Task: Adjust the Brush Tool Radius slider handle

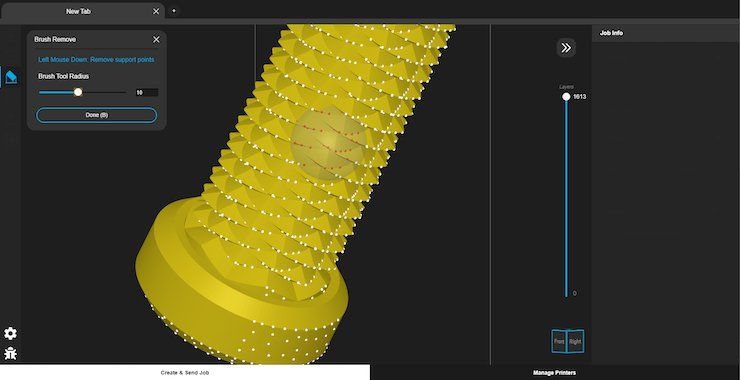Action: 78,92
